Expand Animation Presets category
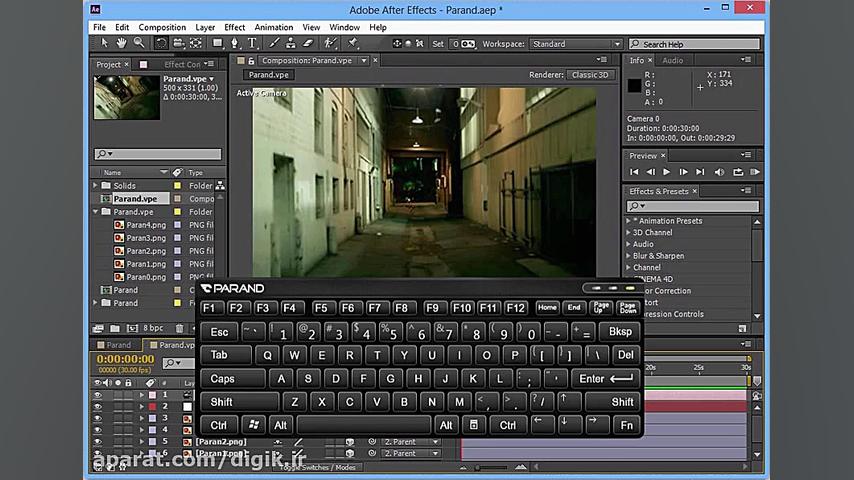 pyautogui.click(x=629, y=221)
